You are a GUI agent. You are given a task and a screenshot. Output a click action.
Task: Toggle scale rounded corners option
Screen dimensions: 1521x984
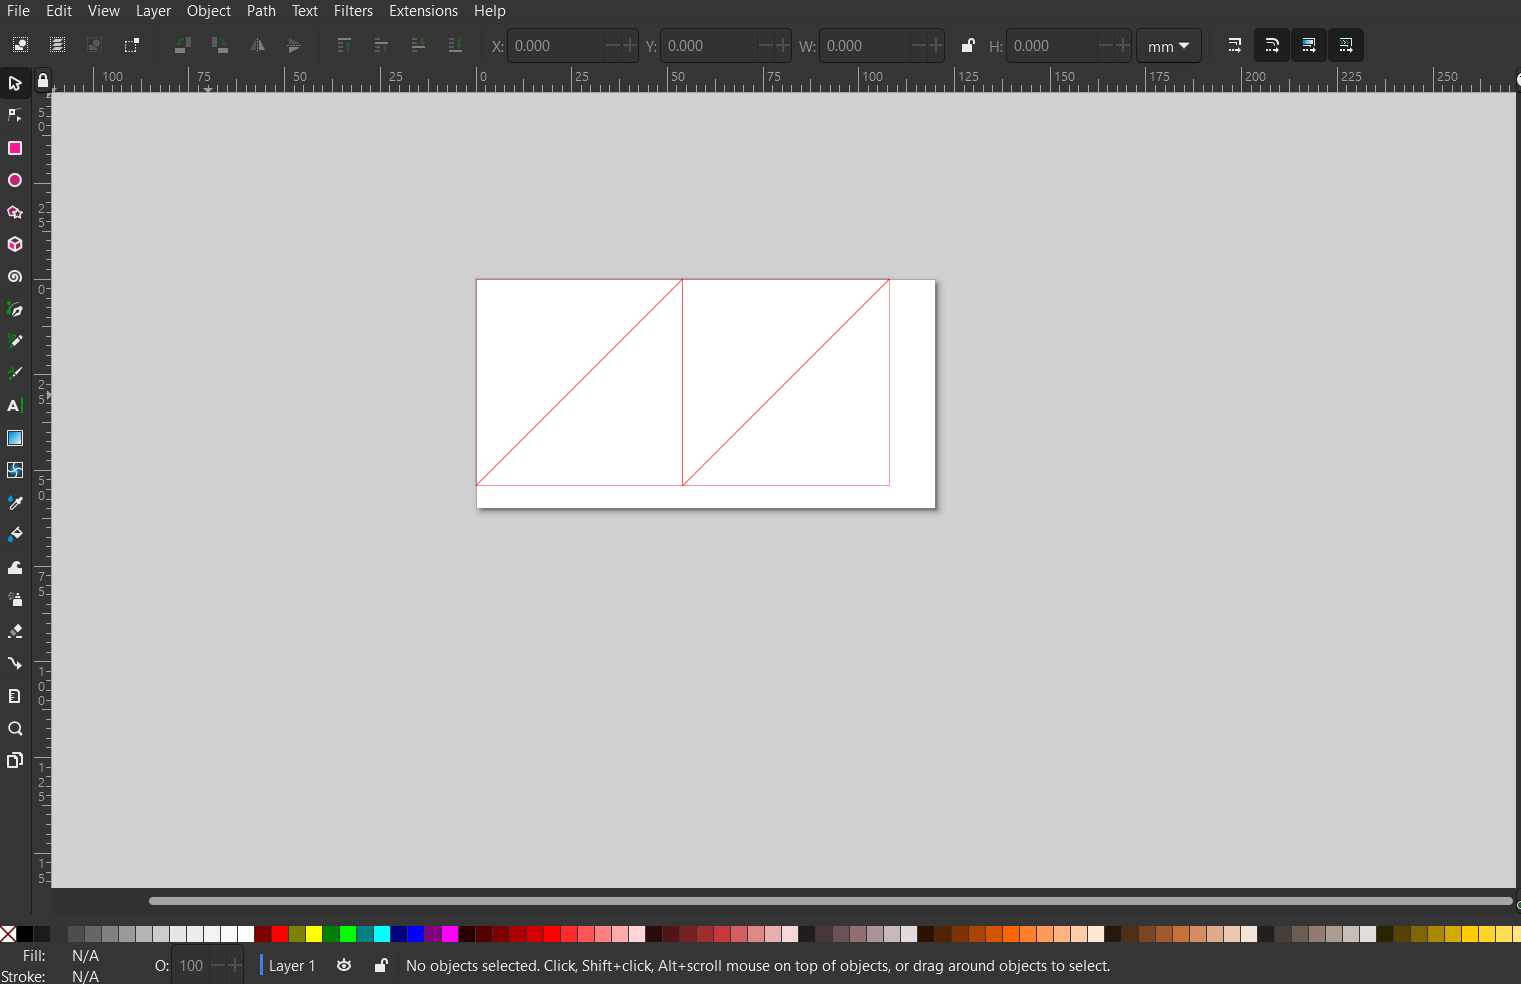pos(1272,45)
